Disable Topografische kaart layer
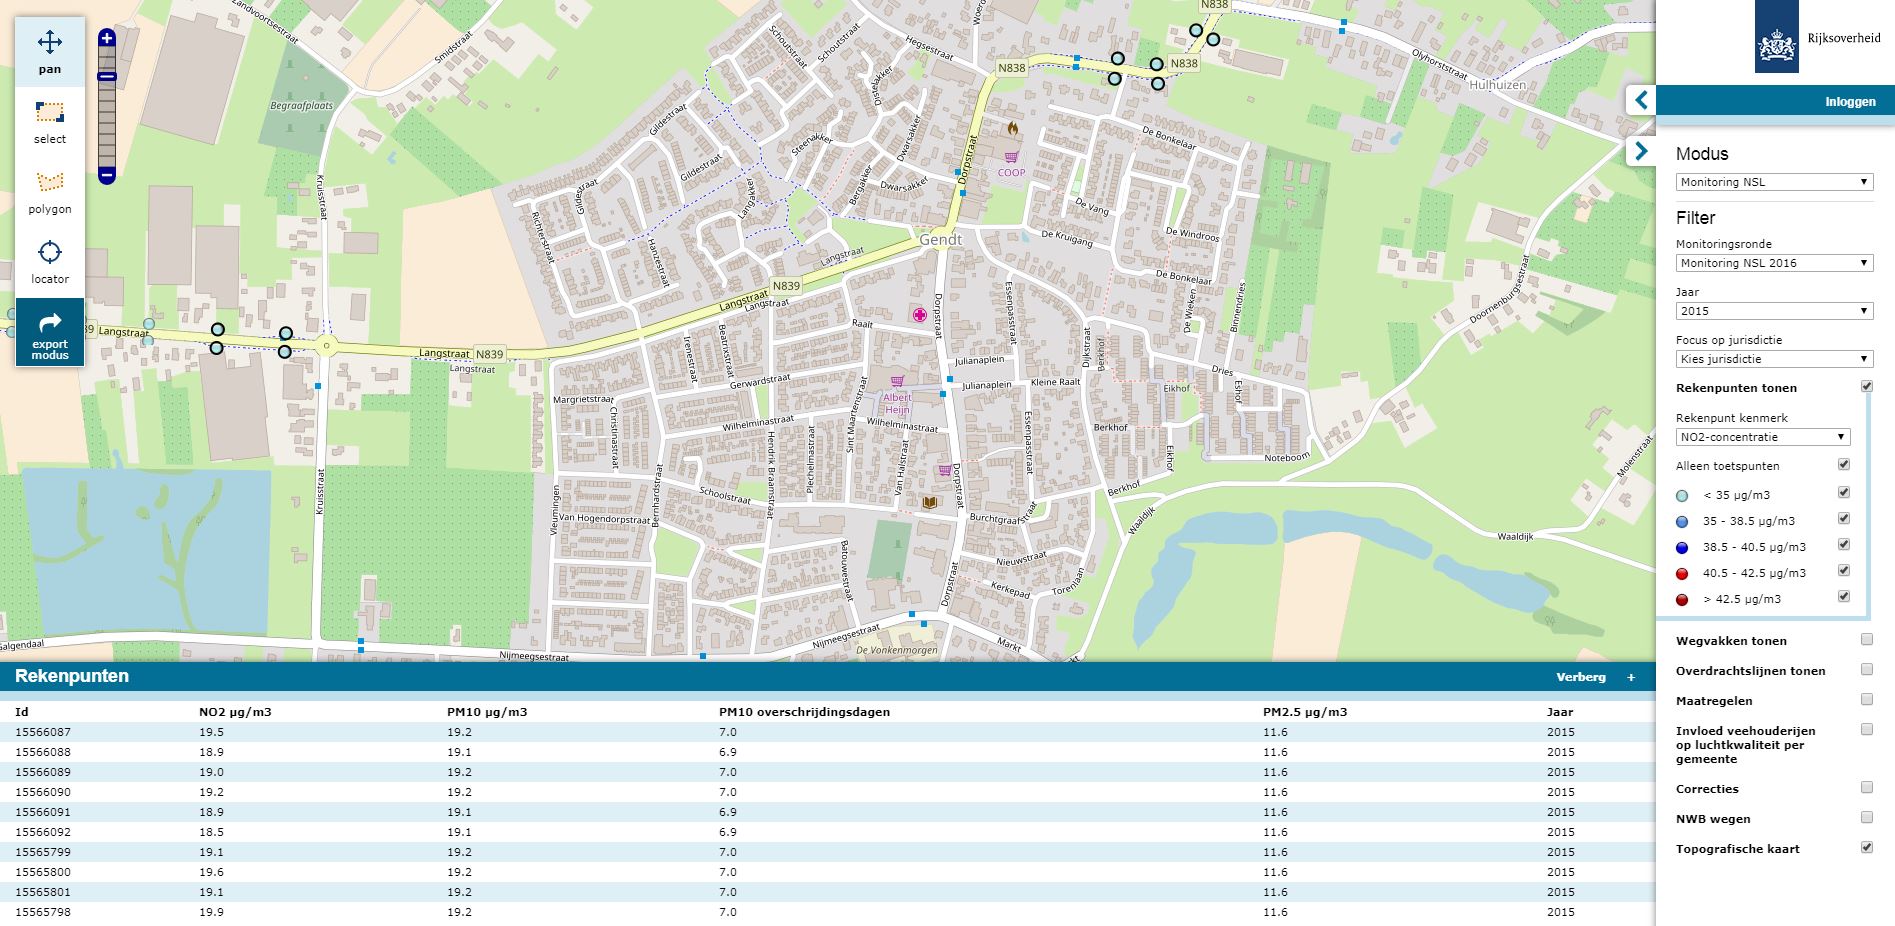 (1866, 847)
